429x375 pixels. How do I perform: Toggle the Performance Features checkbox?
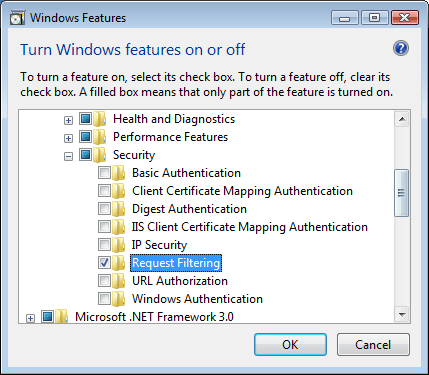coord(85,137)
